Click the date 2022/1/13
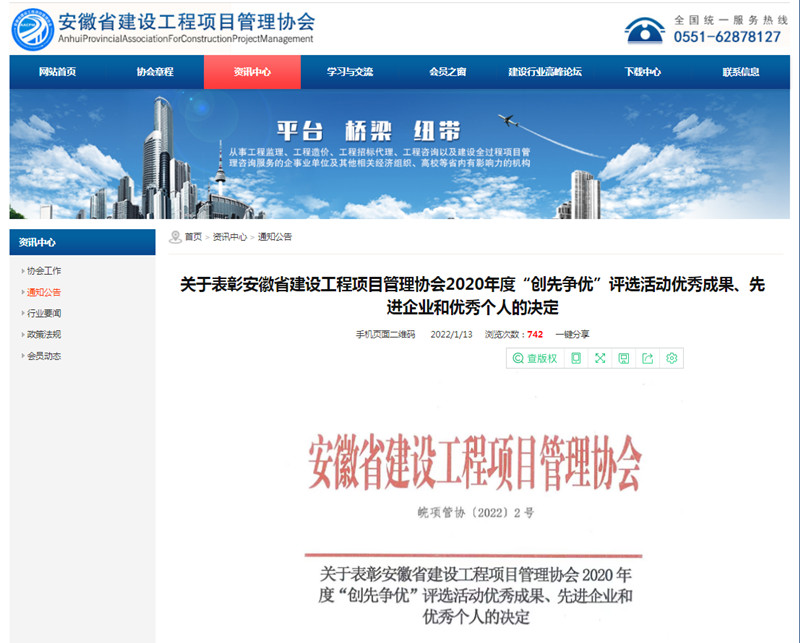Viewport: 800px width, 643px height. (452, 335)
